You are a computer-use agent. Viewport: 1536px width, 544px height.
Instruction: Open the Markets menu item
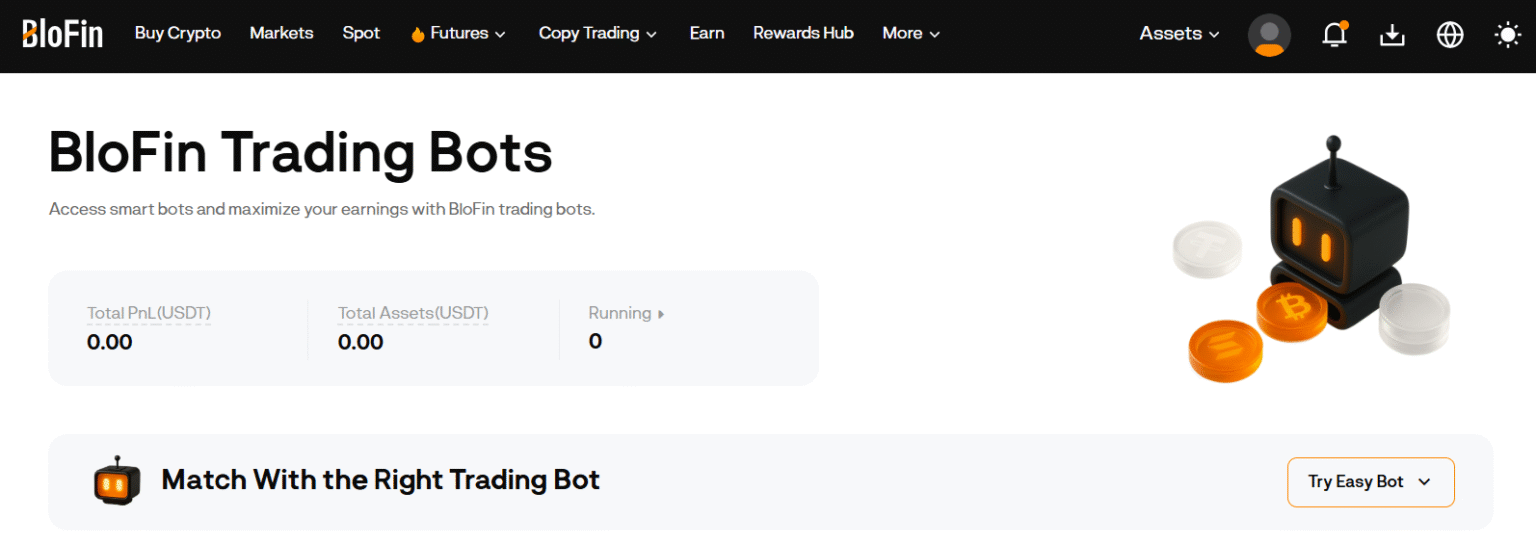[x=281, y=34]
